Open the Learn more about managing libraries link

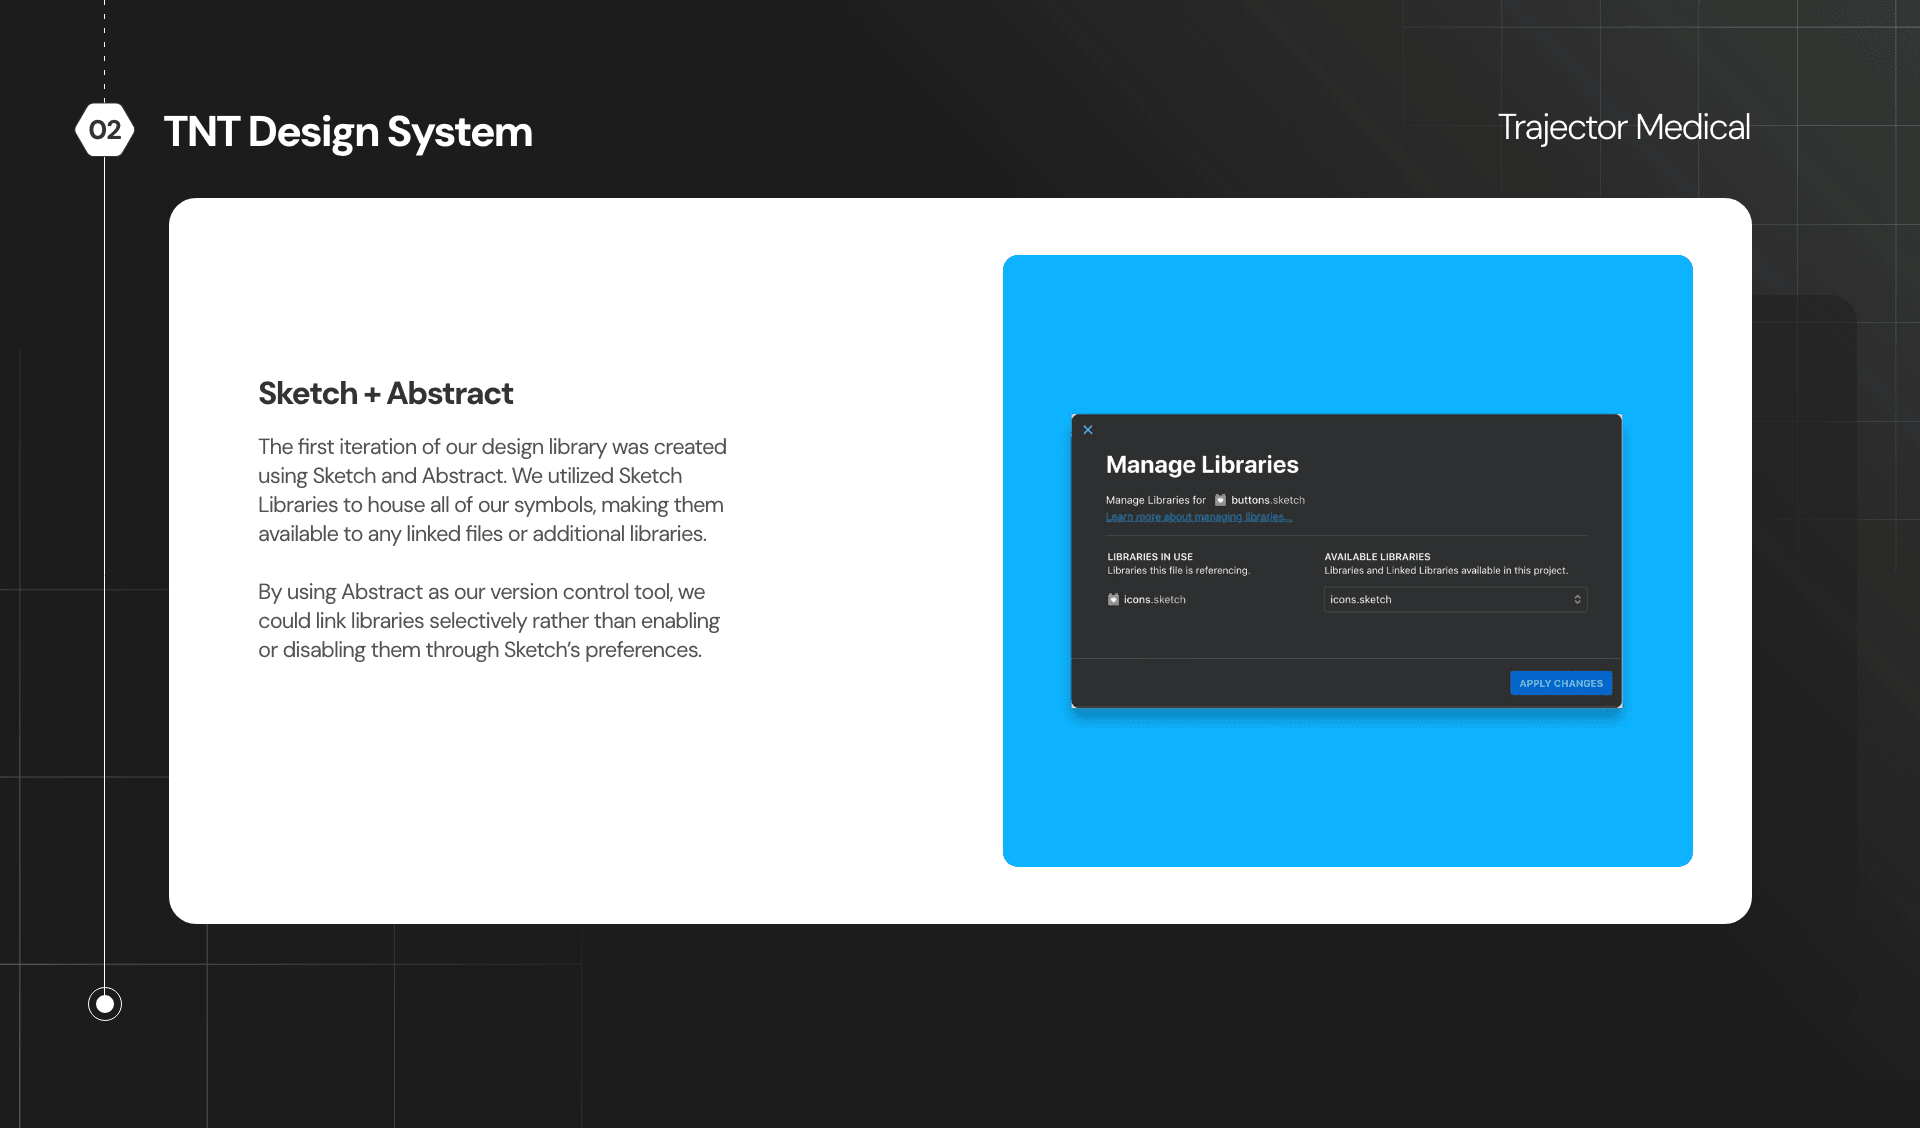tap(1200, 517)
